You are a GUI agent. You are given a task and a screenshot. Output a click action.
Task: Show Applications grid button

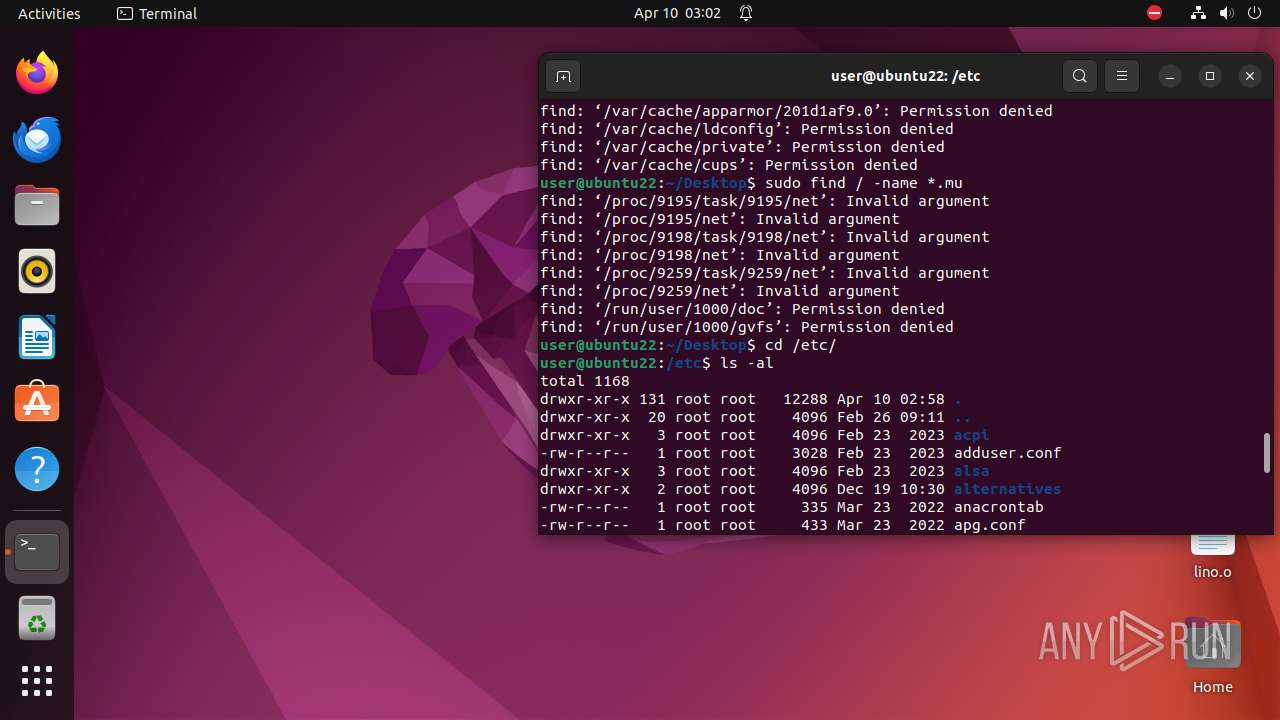[x=37, y=681]
